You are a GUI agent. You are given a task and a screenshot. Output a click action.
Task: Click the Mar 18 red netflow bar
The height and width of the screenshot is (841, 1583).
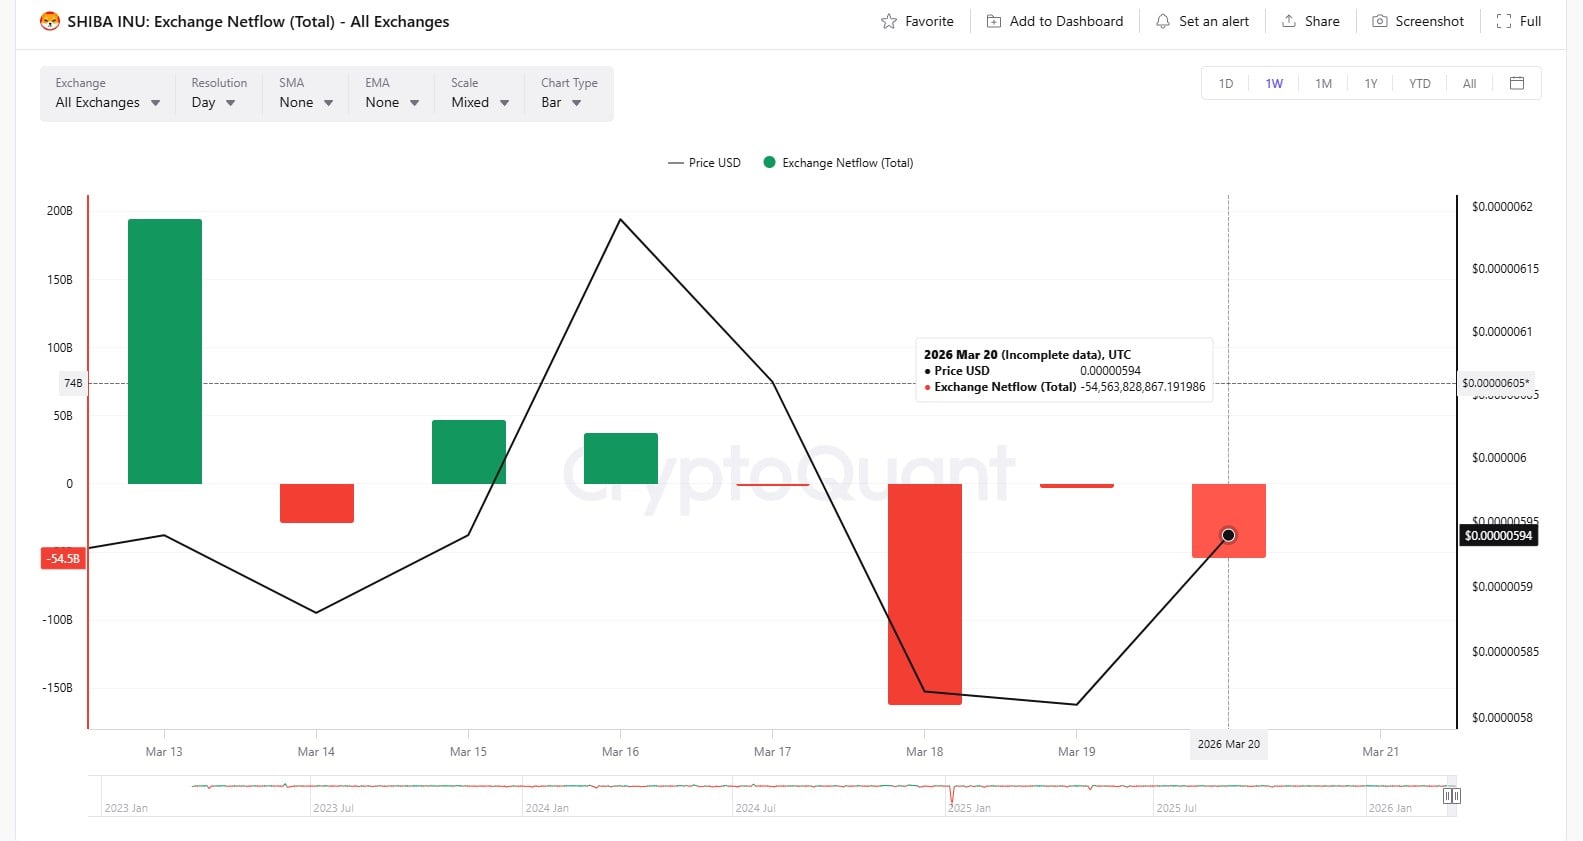point(924,594)
